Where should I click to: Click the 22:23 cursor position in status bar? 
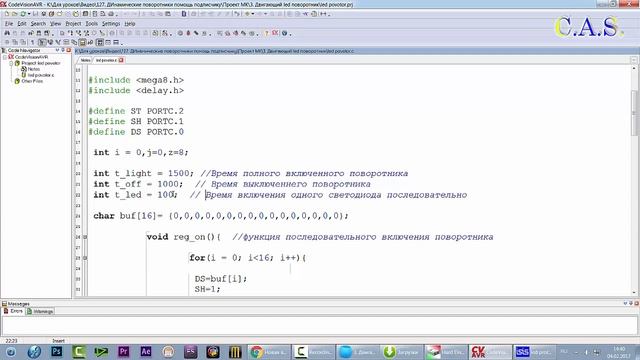(x=12, y=341)
